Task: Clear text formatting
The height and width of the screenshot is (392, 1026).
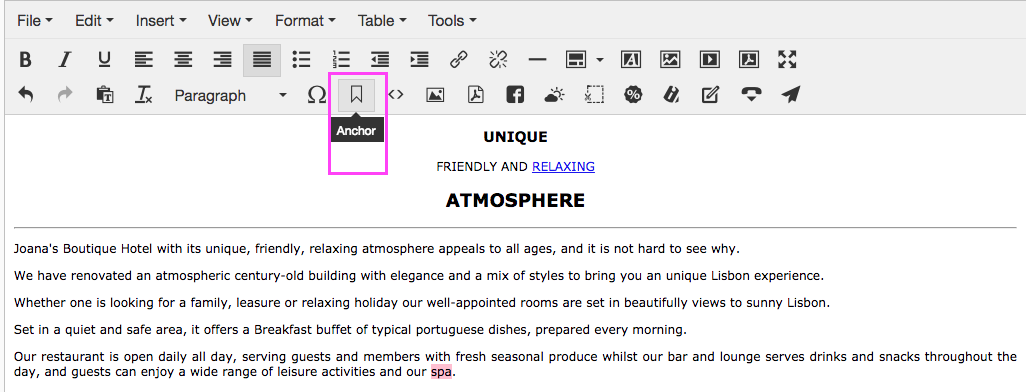Action: [143, 96]
